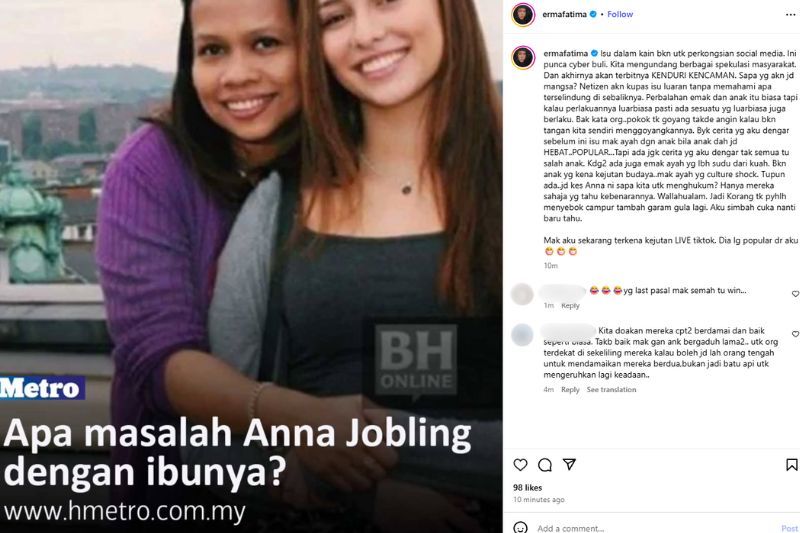Viewport: 800px width, 533px height.
Task: Like the 'mak semah' comment
Action: [x=795, y=294]
